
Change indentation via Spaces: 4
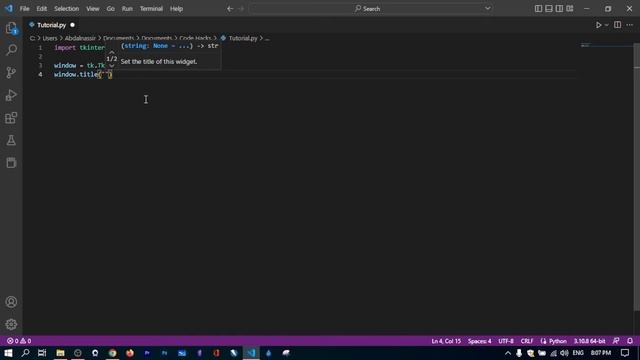click(x=479, y=341)
